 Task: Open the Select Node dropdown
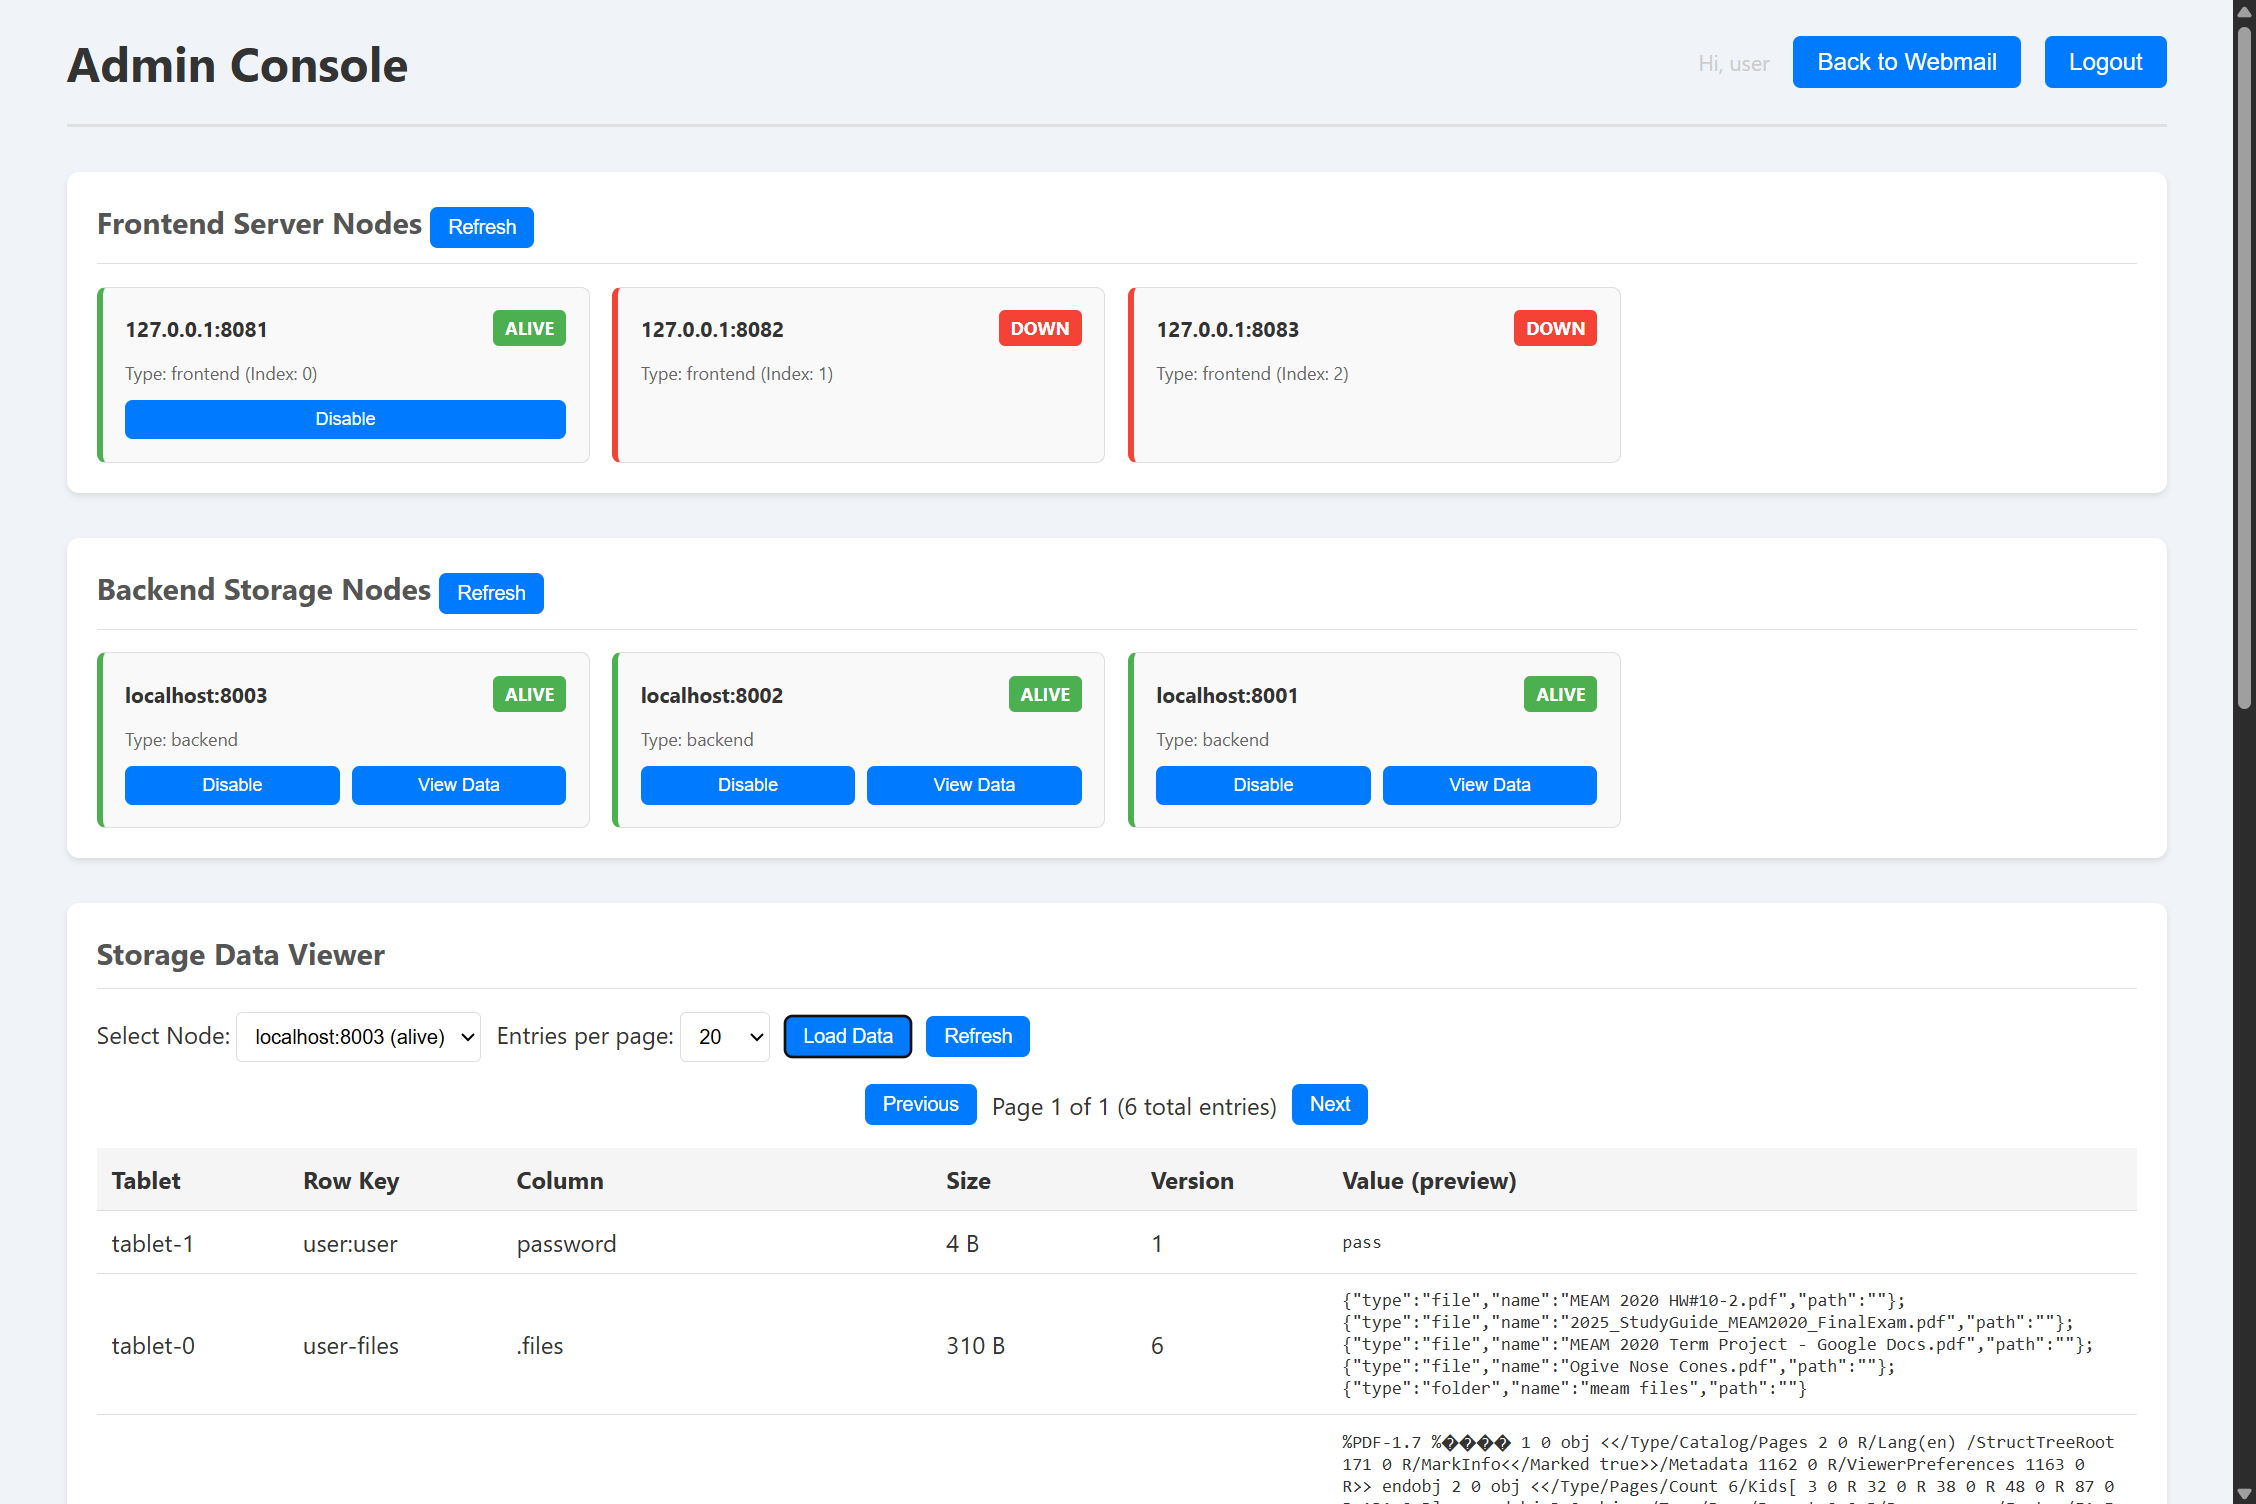click(x=358, y=1037)
